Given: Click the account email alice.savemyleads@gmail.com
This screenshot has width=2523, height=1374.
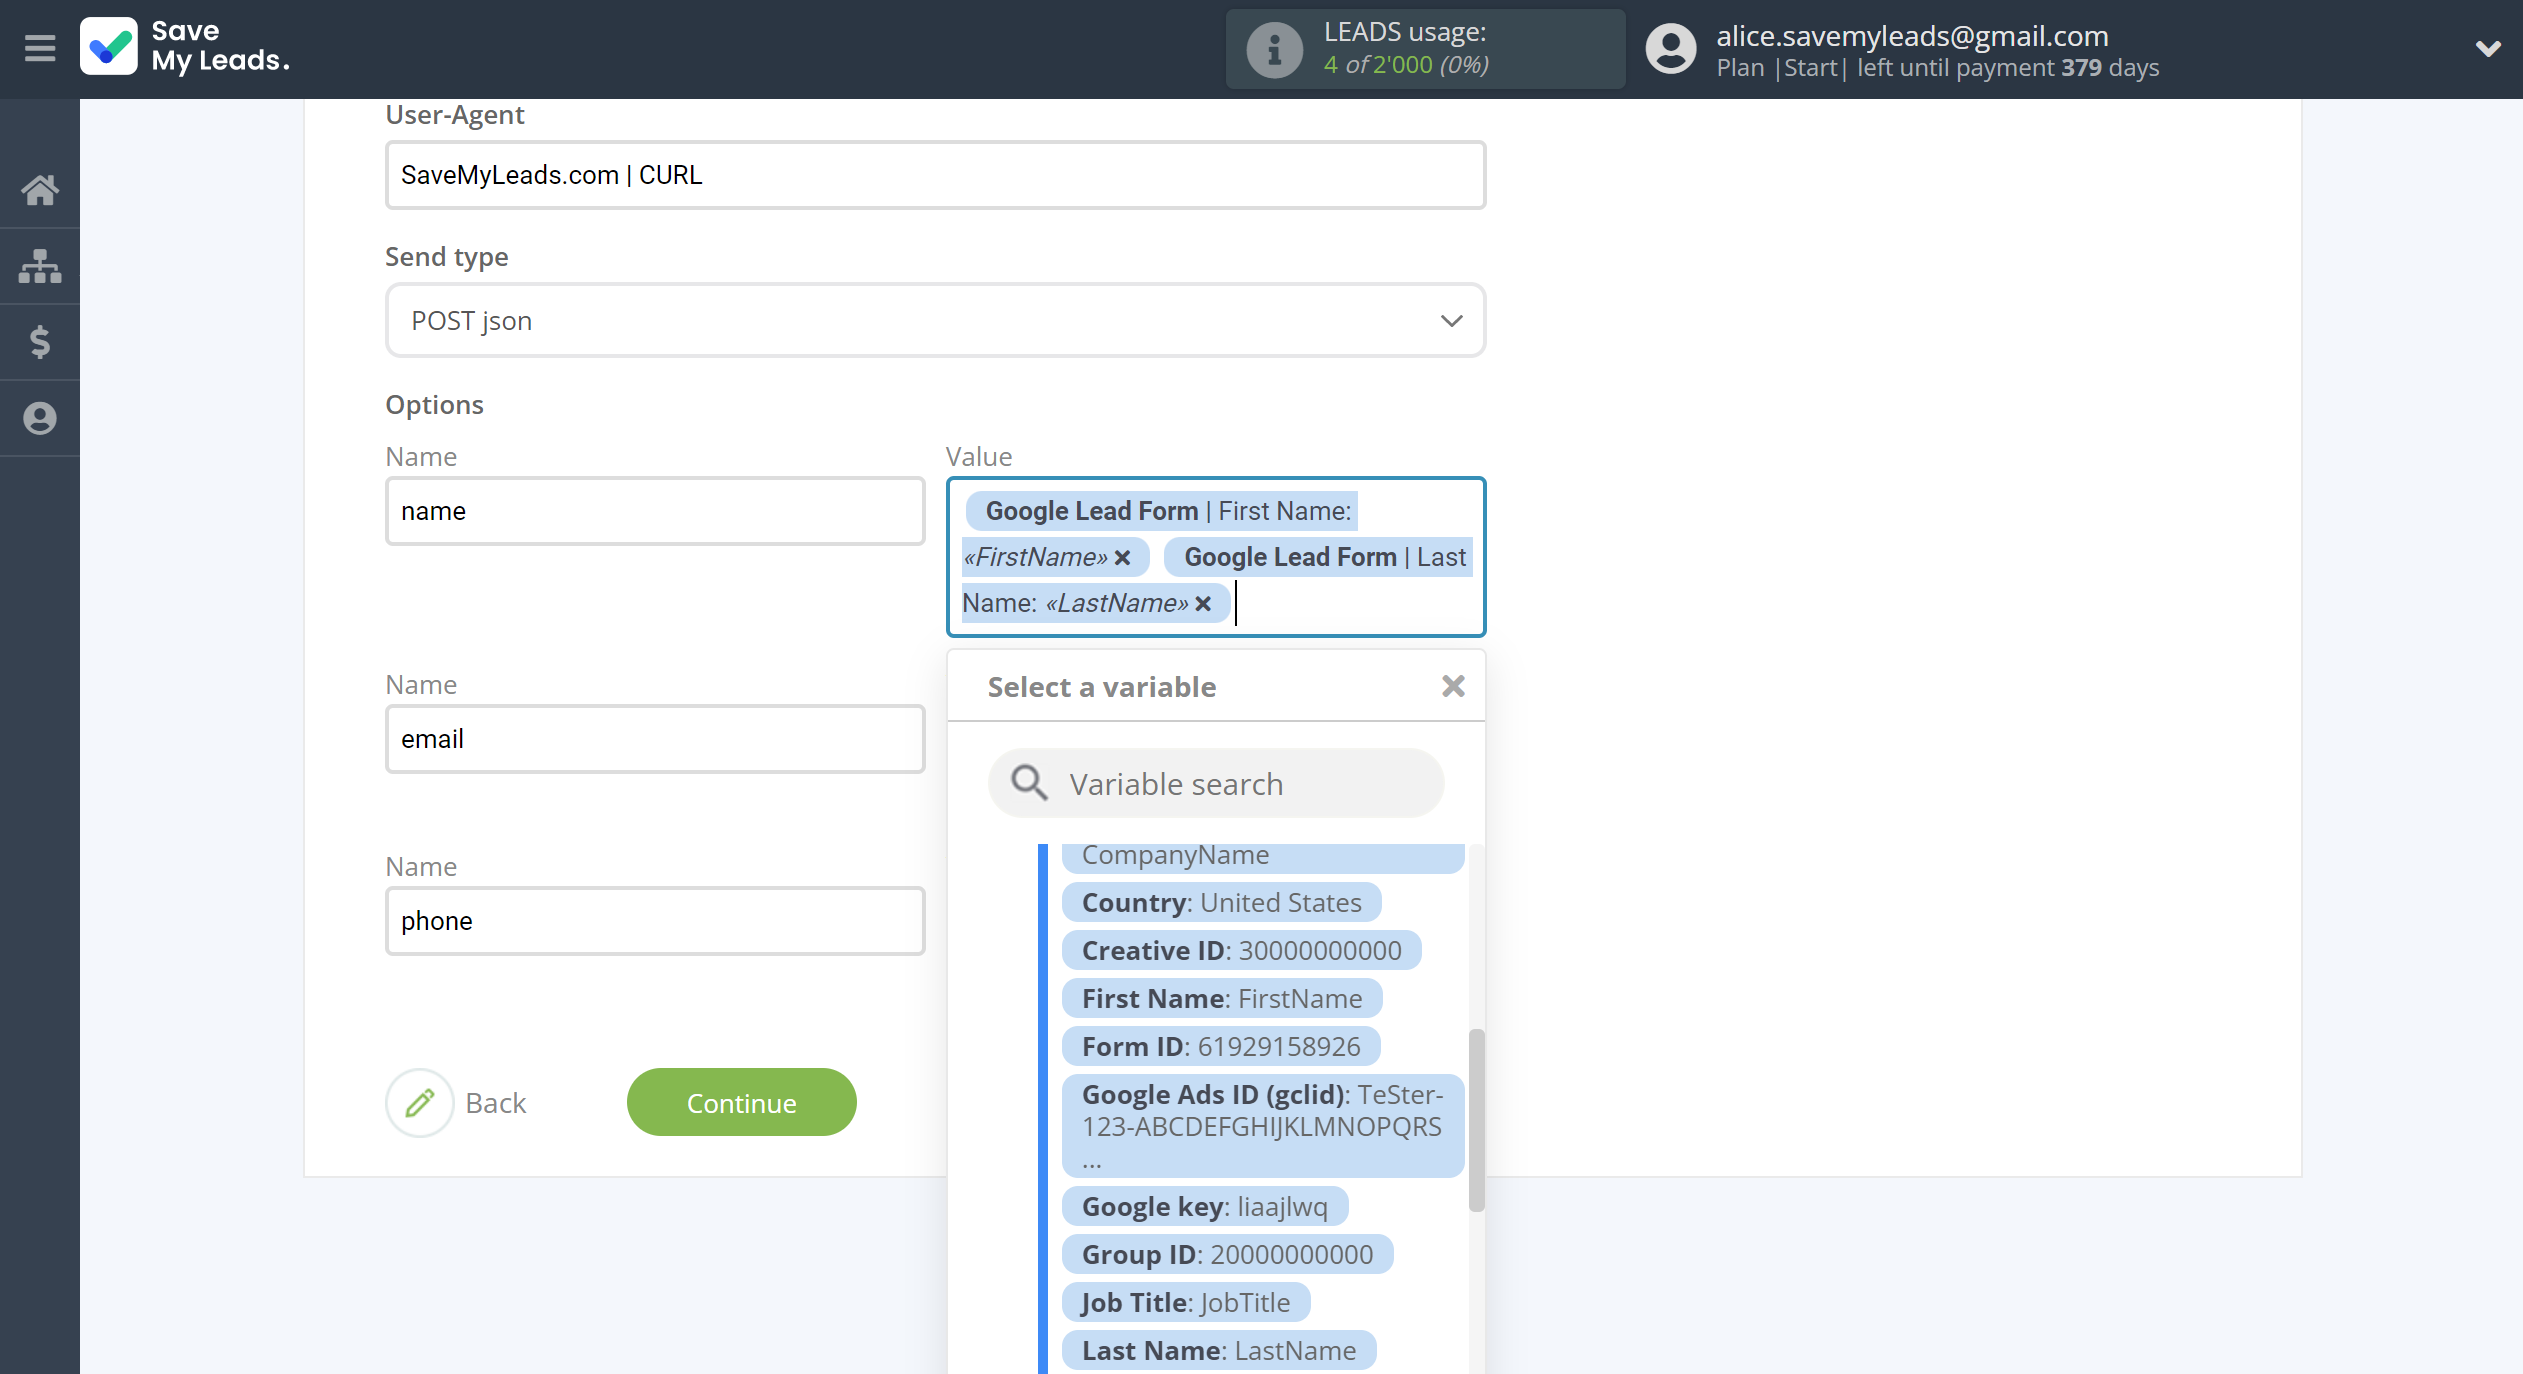Looking at the screenshot, I should pos(1912,36).
